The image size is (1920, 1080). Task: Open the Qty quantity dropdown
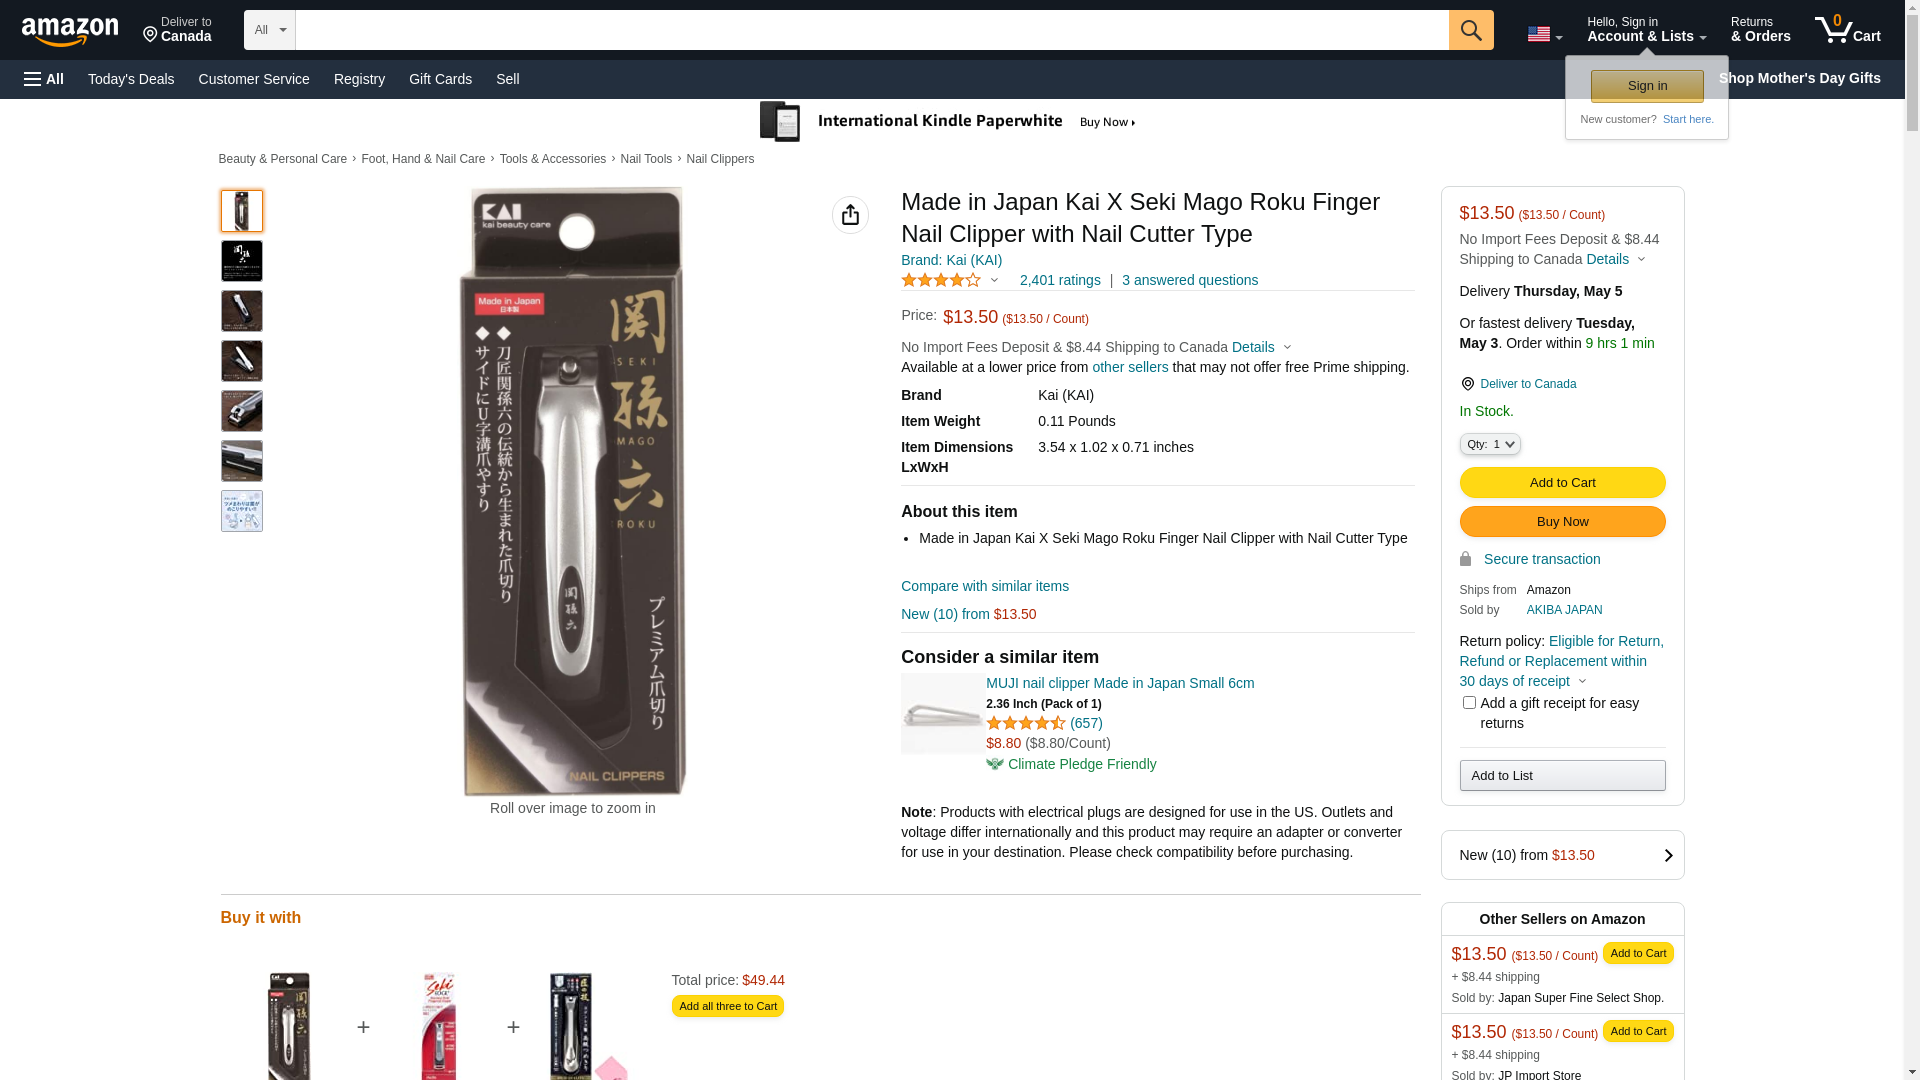[1489, 444]
